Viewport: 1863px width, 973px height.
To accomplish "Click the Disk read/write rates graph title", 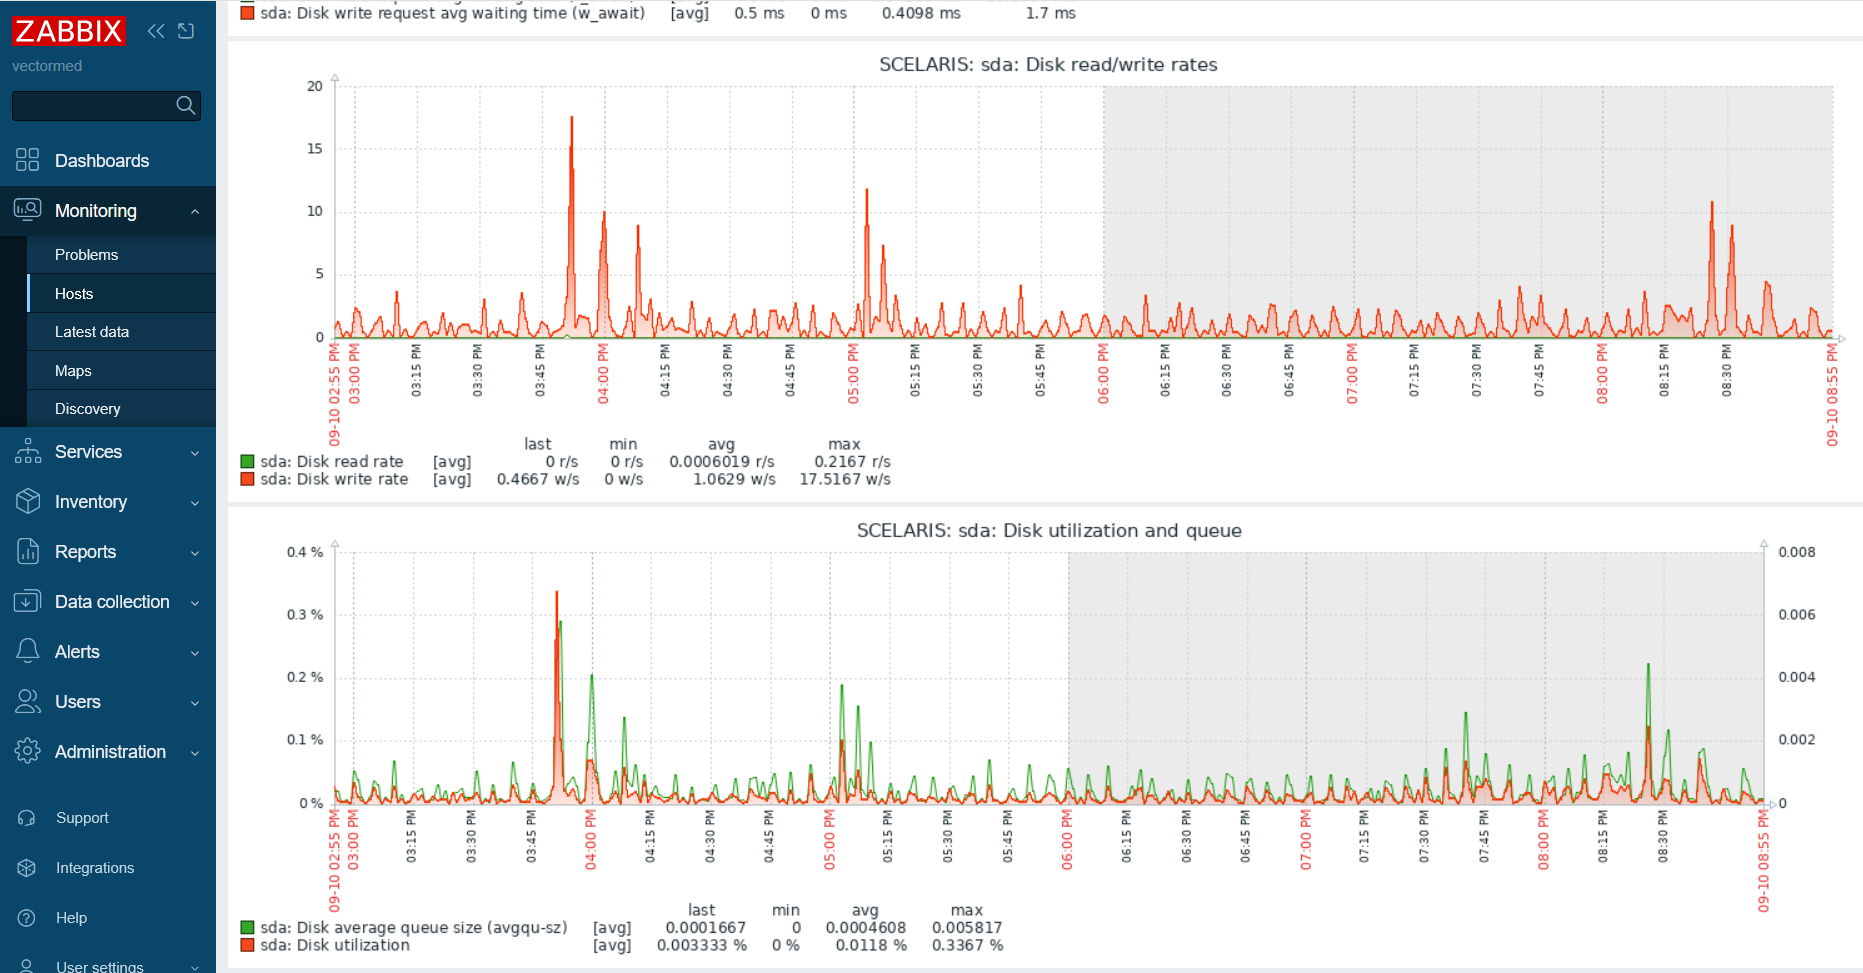I will click(1048, 65).
